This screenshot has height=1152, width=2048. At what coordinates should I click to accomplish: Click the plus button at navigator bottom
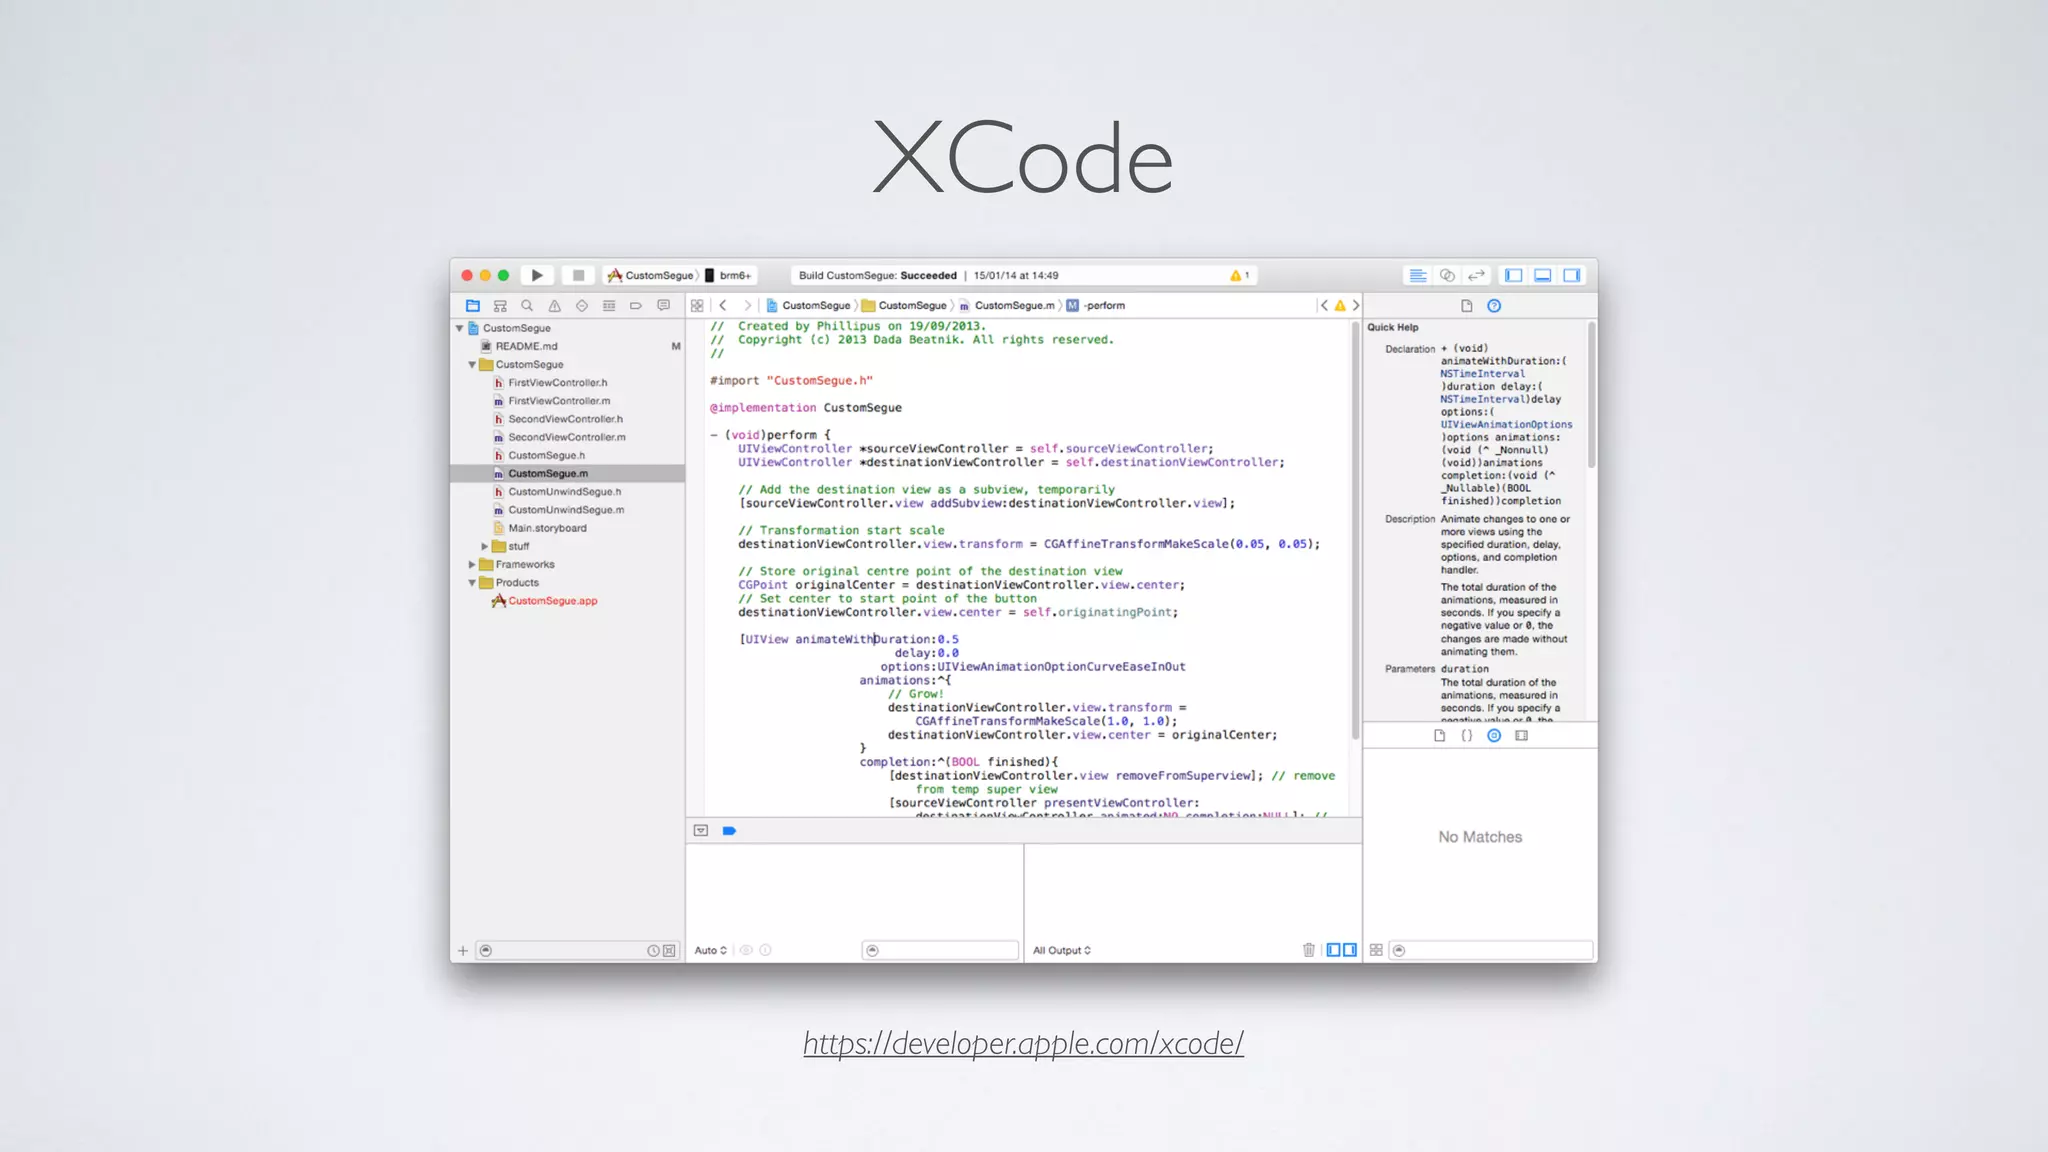463,951
